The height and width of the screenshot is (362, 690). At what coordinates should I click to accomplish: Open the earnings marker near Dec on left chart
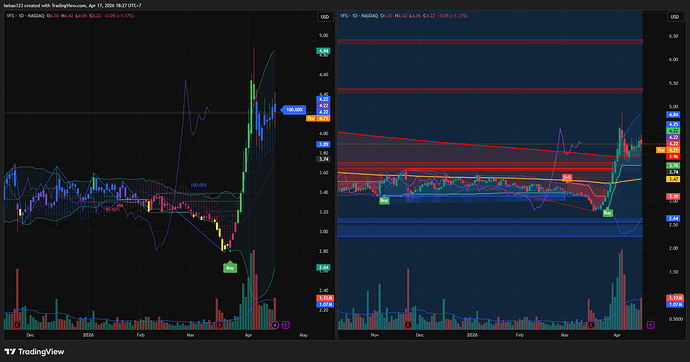tap(18, 325)
